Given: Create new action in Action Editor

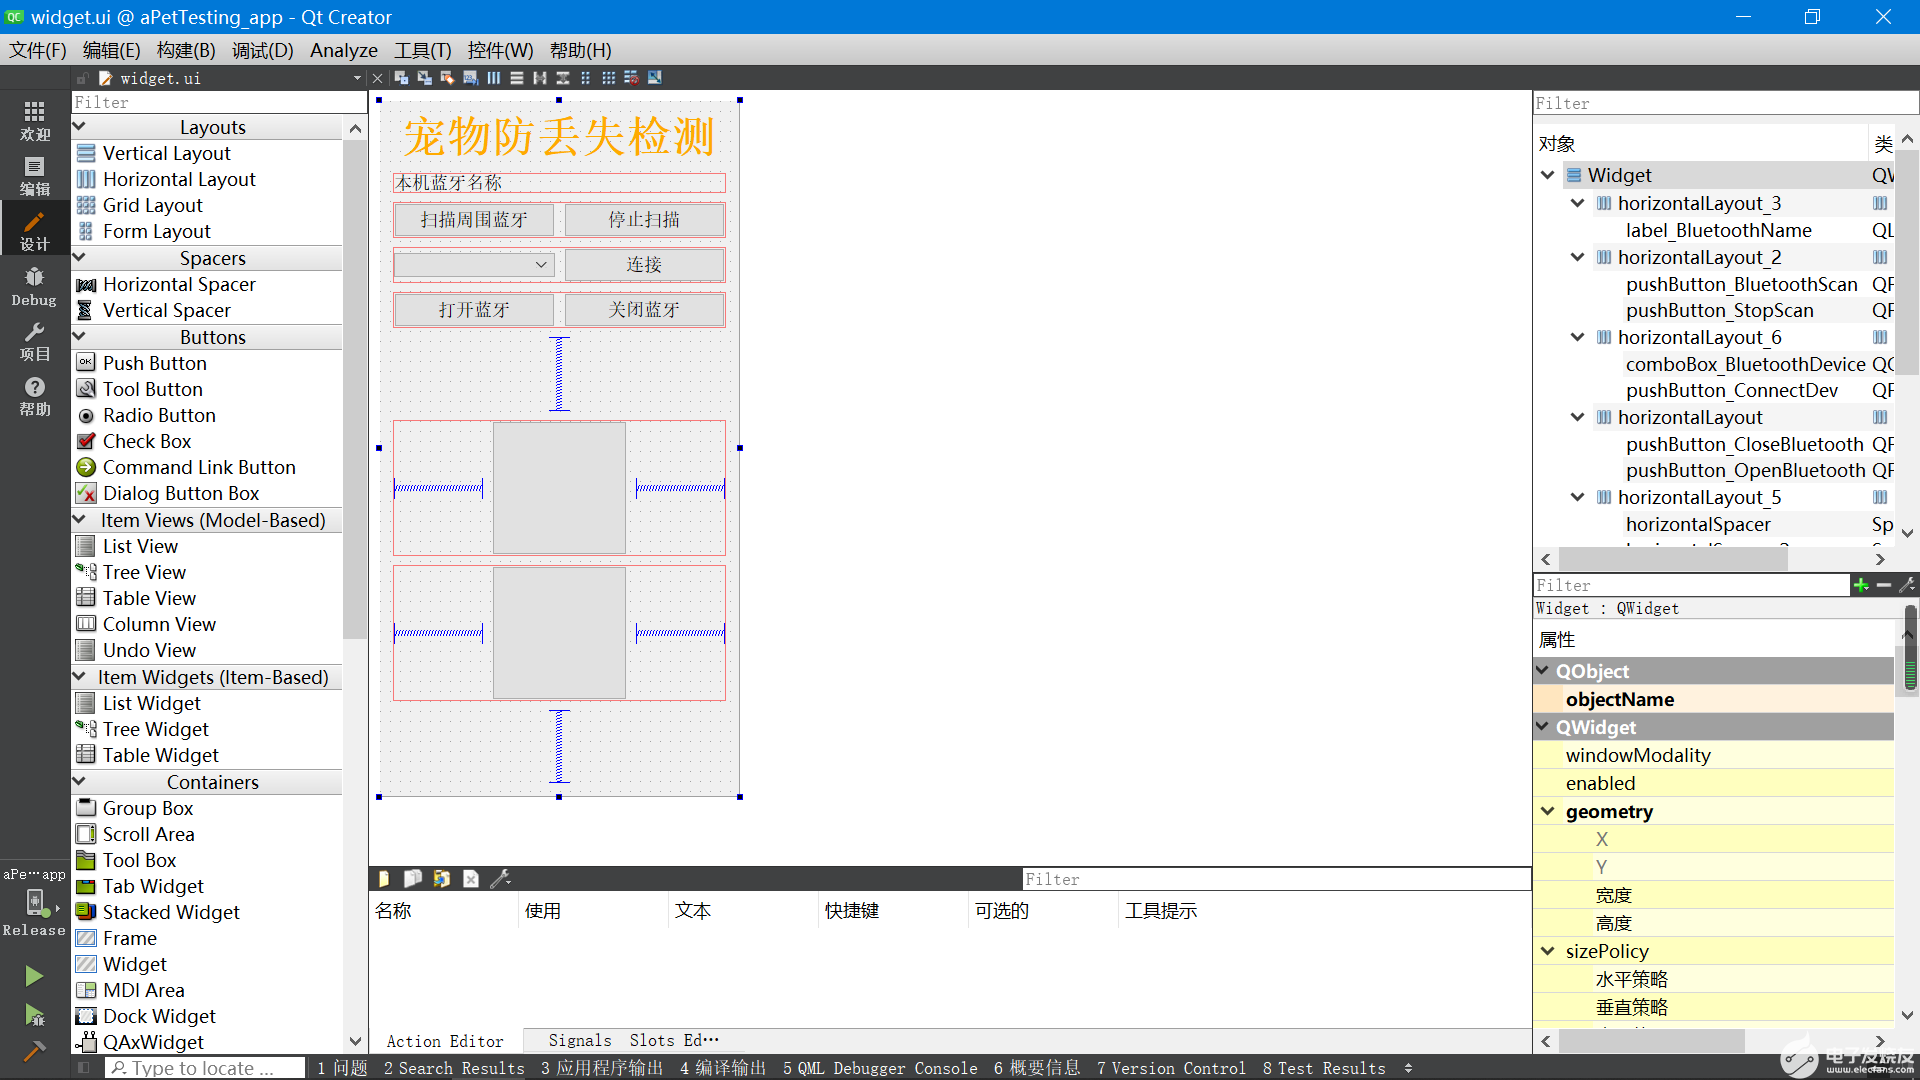Looking at the screenshot, I should 384,878.
